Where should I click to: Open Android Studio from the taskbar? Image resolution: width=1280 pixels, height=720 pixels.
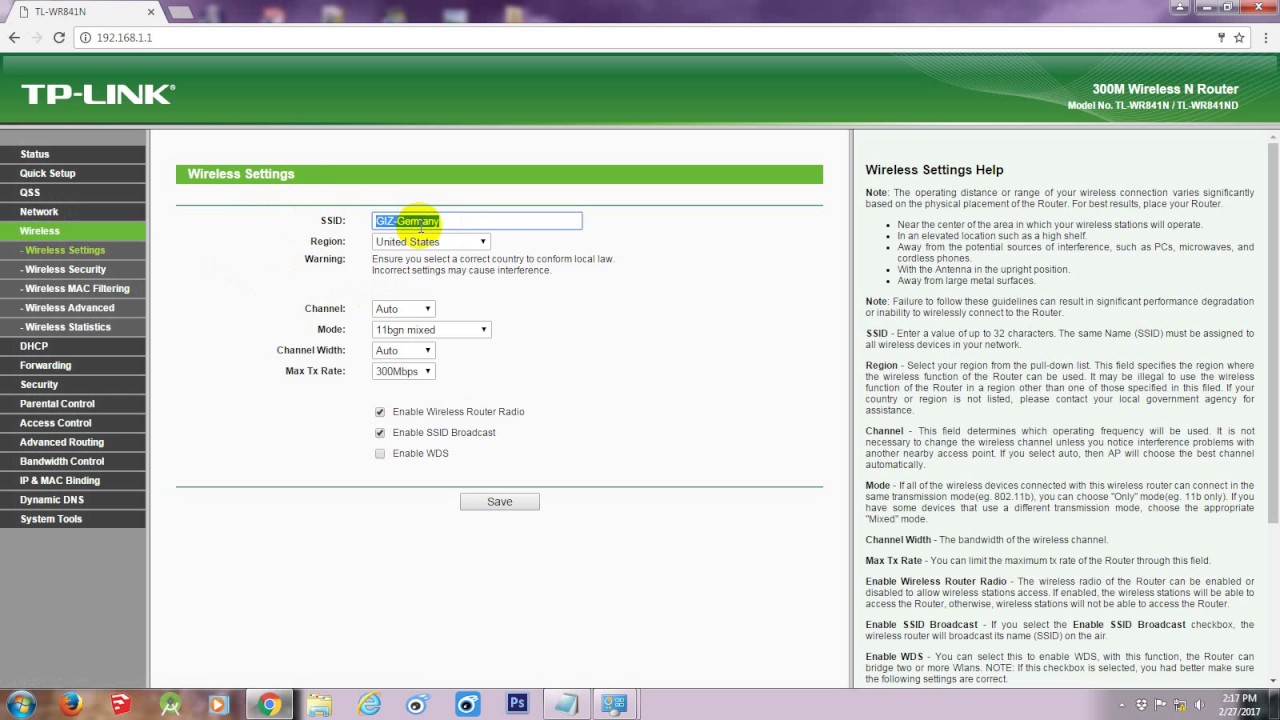pyautogui.click(x=171, y=704)
